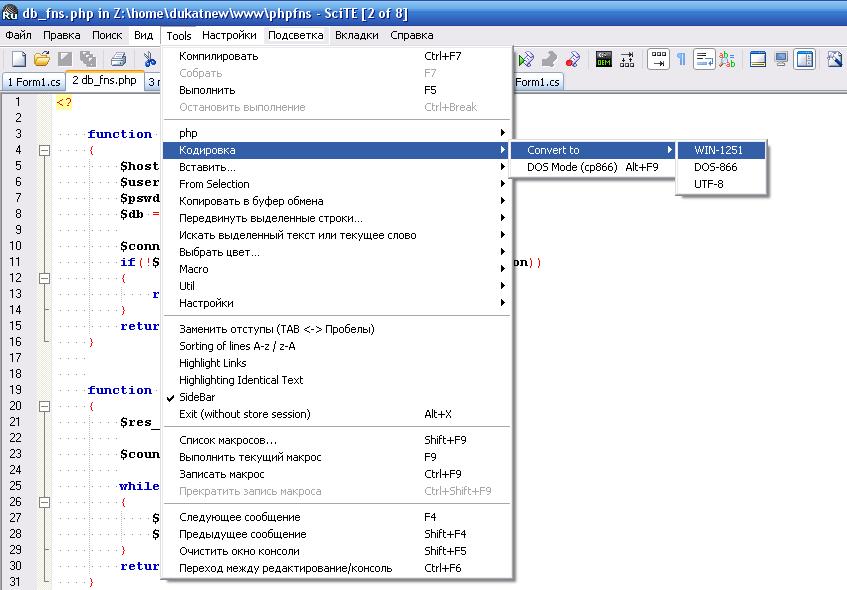Choose Выполнить текущий макрос

pyautogui.click(x=338, y=457)
